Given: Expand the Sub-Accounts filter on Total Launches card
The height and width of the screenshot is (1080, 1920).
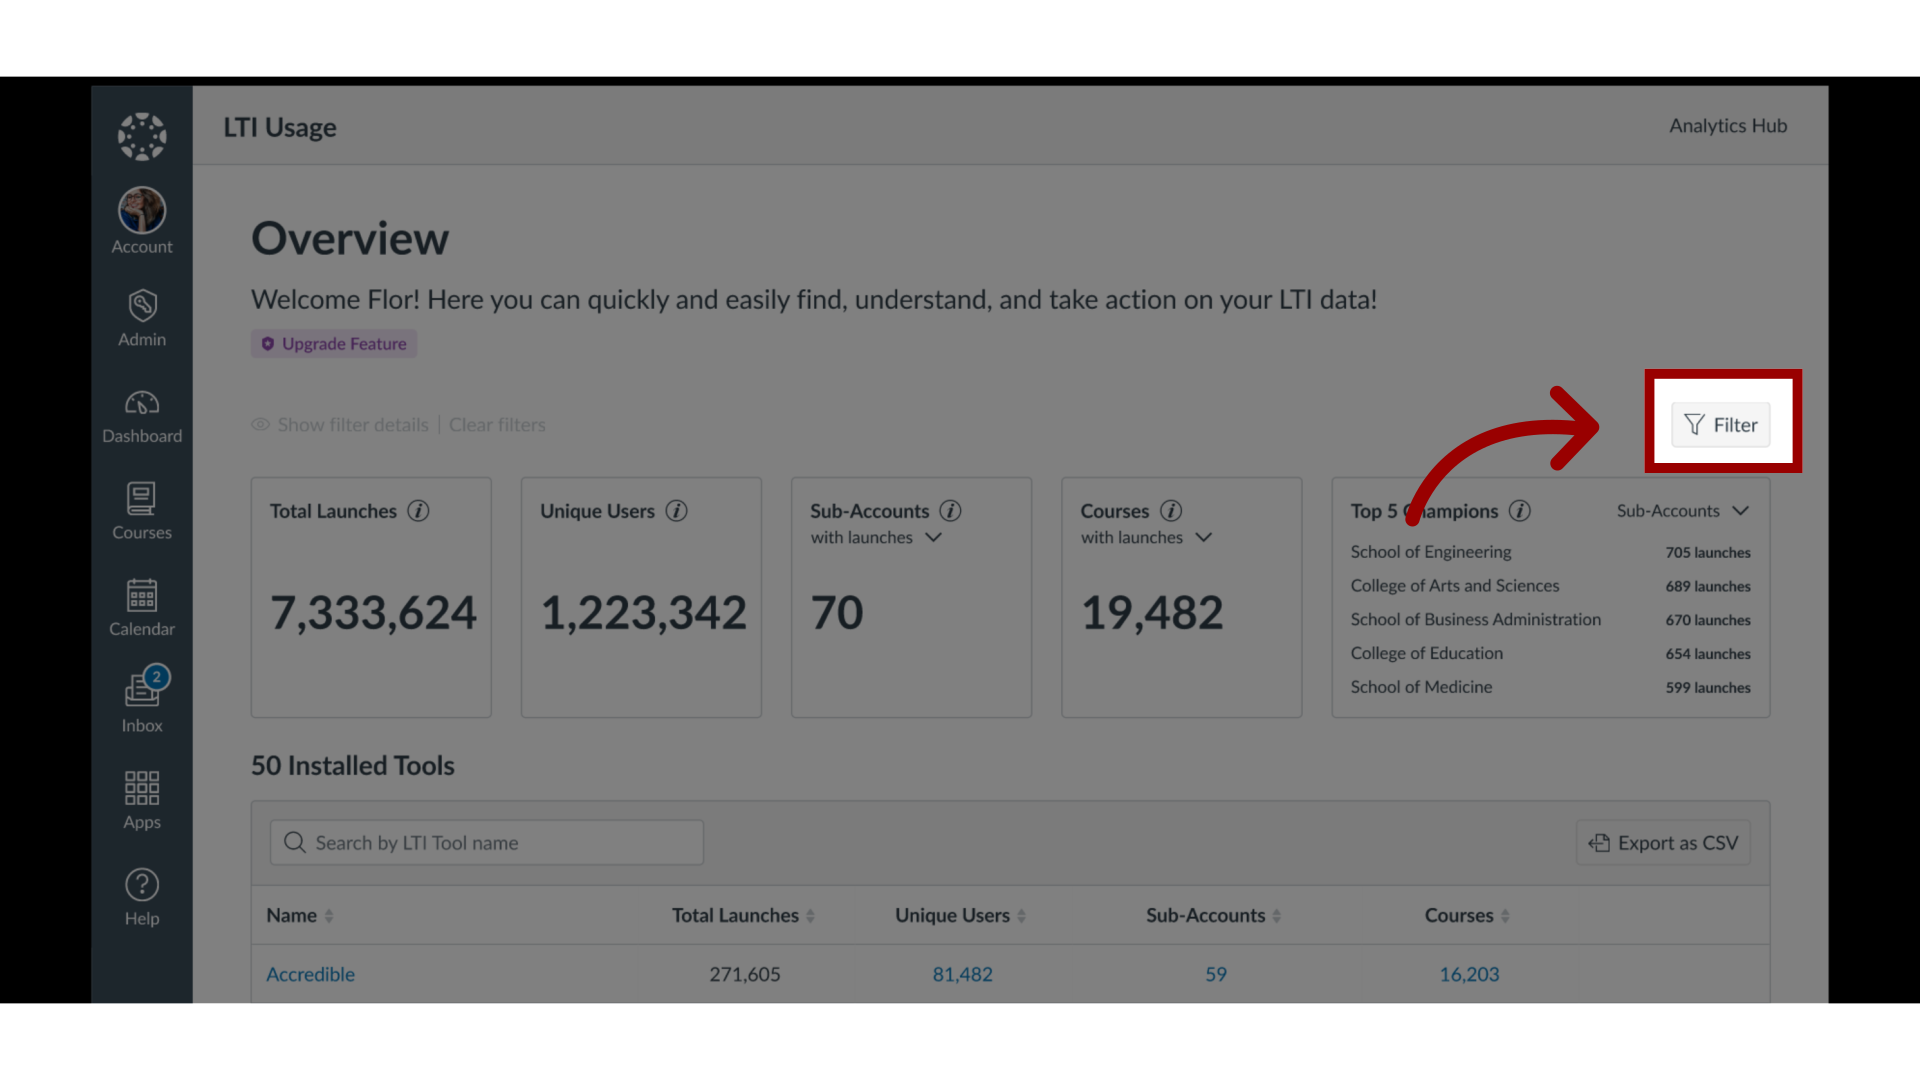Looking at the screenshot, I should (932, 537).
